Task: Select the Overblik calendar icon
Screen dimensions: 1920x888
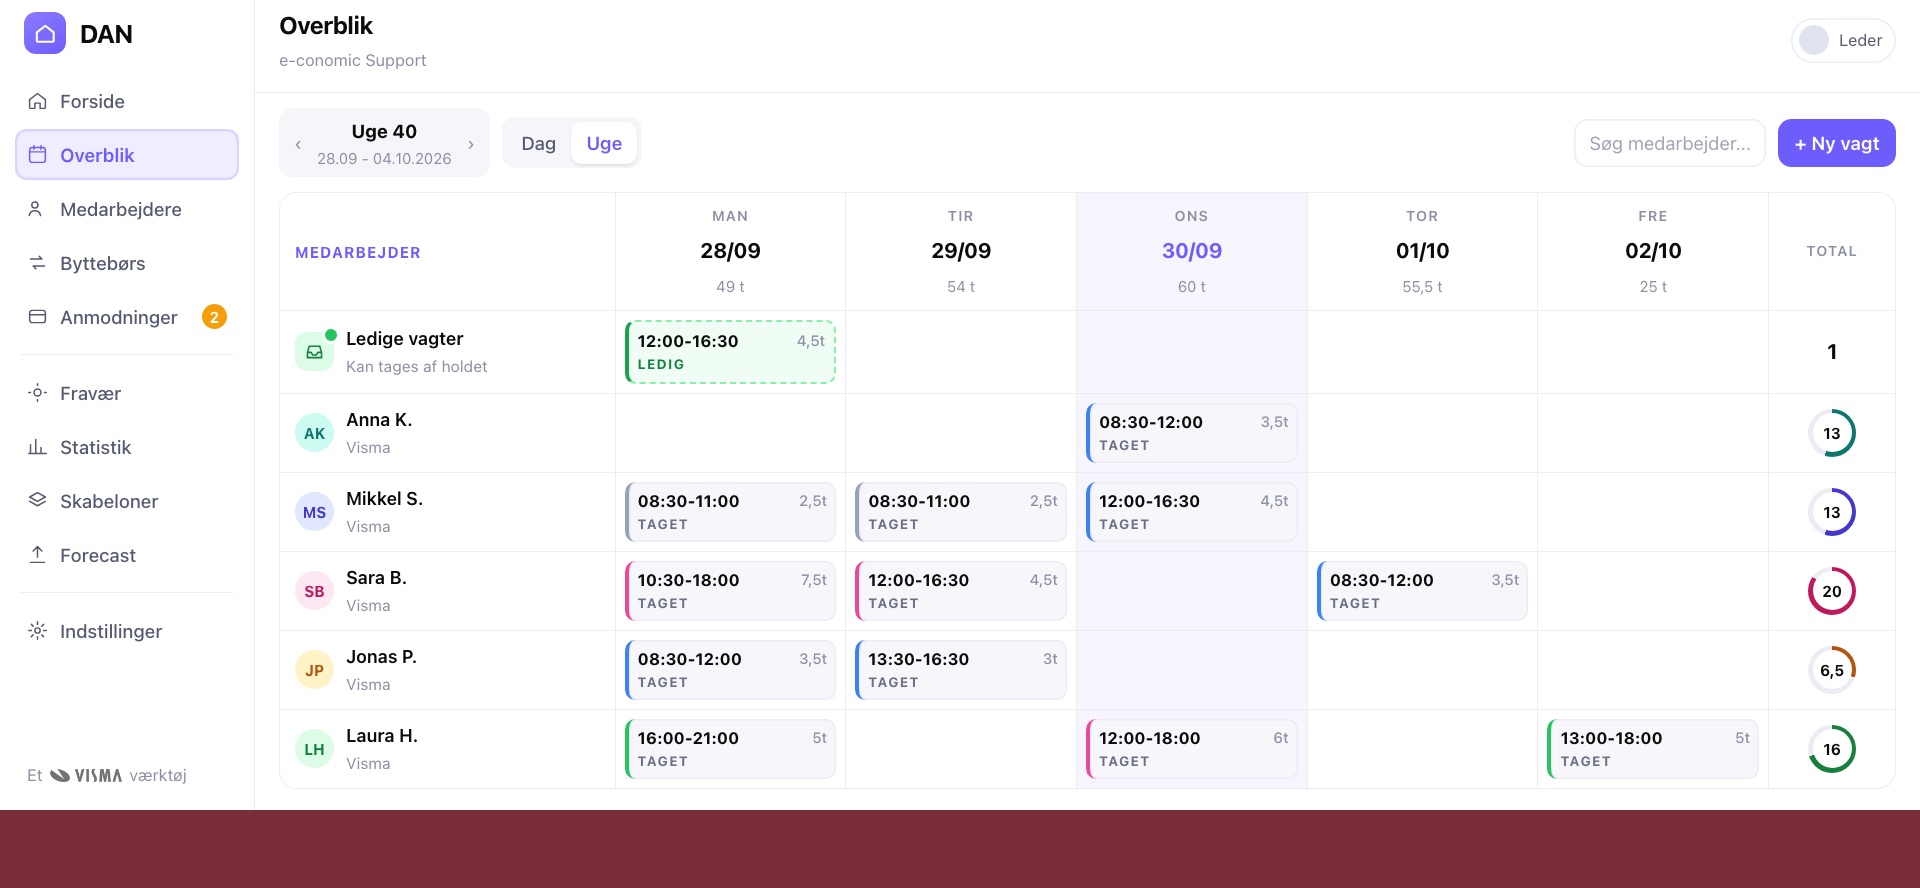Action: point(38,155)
